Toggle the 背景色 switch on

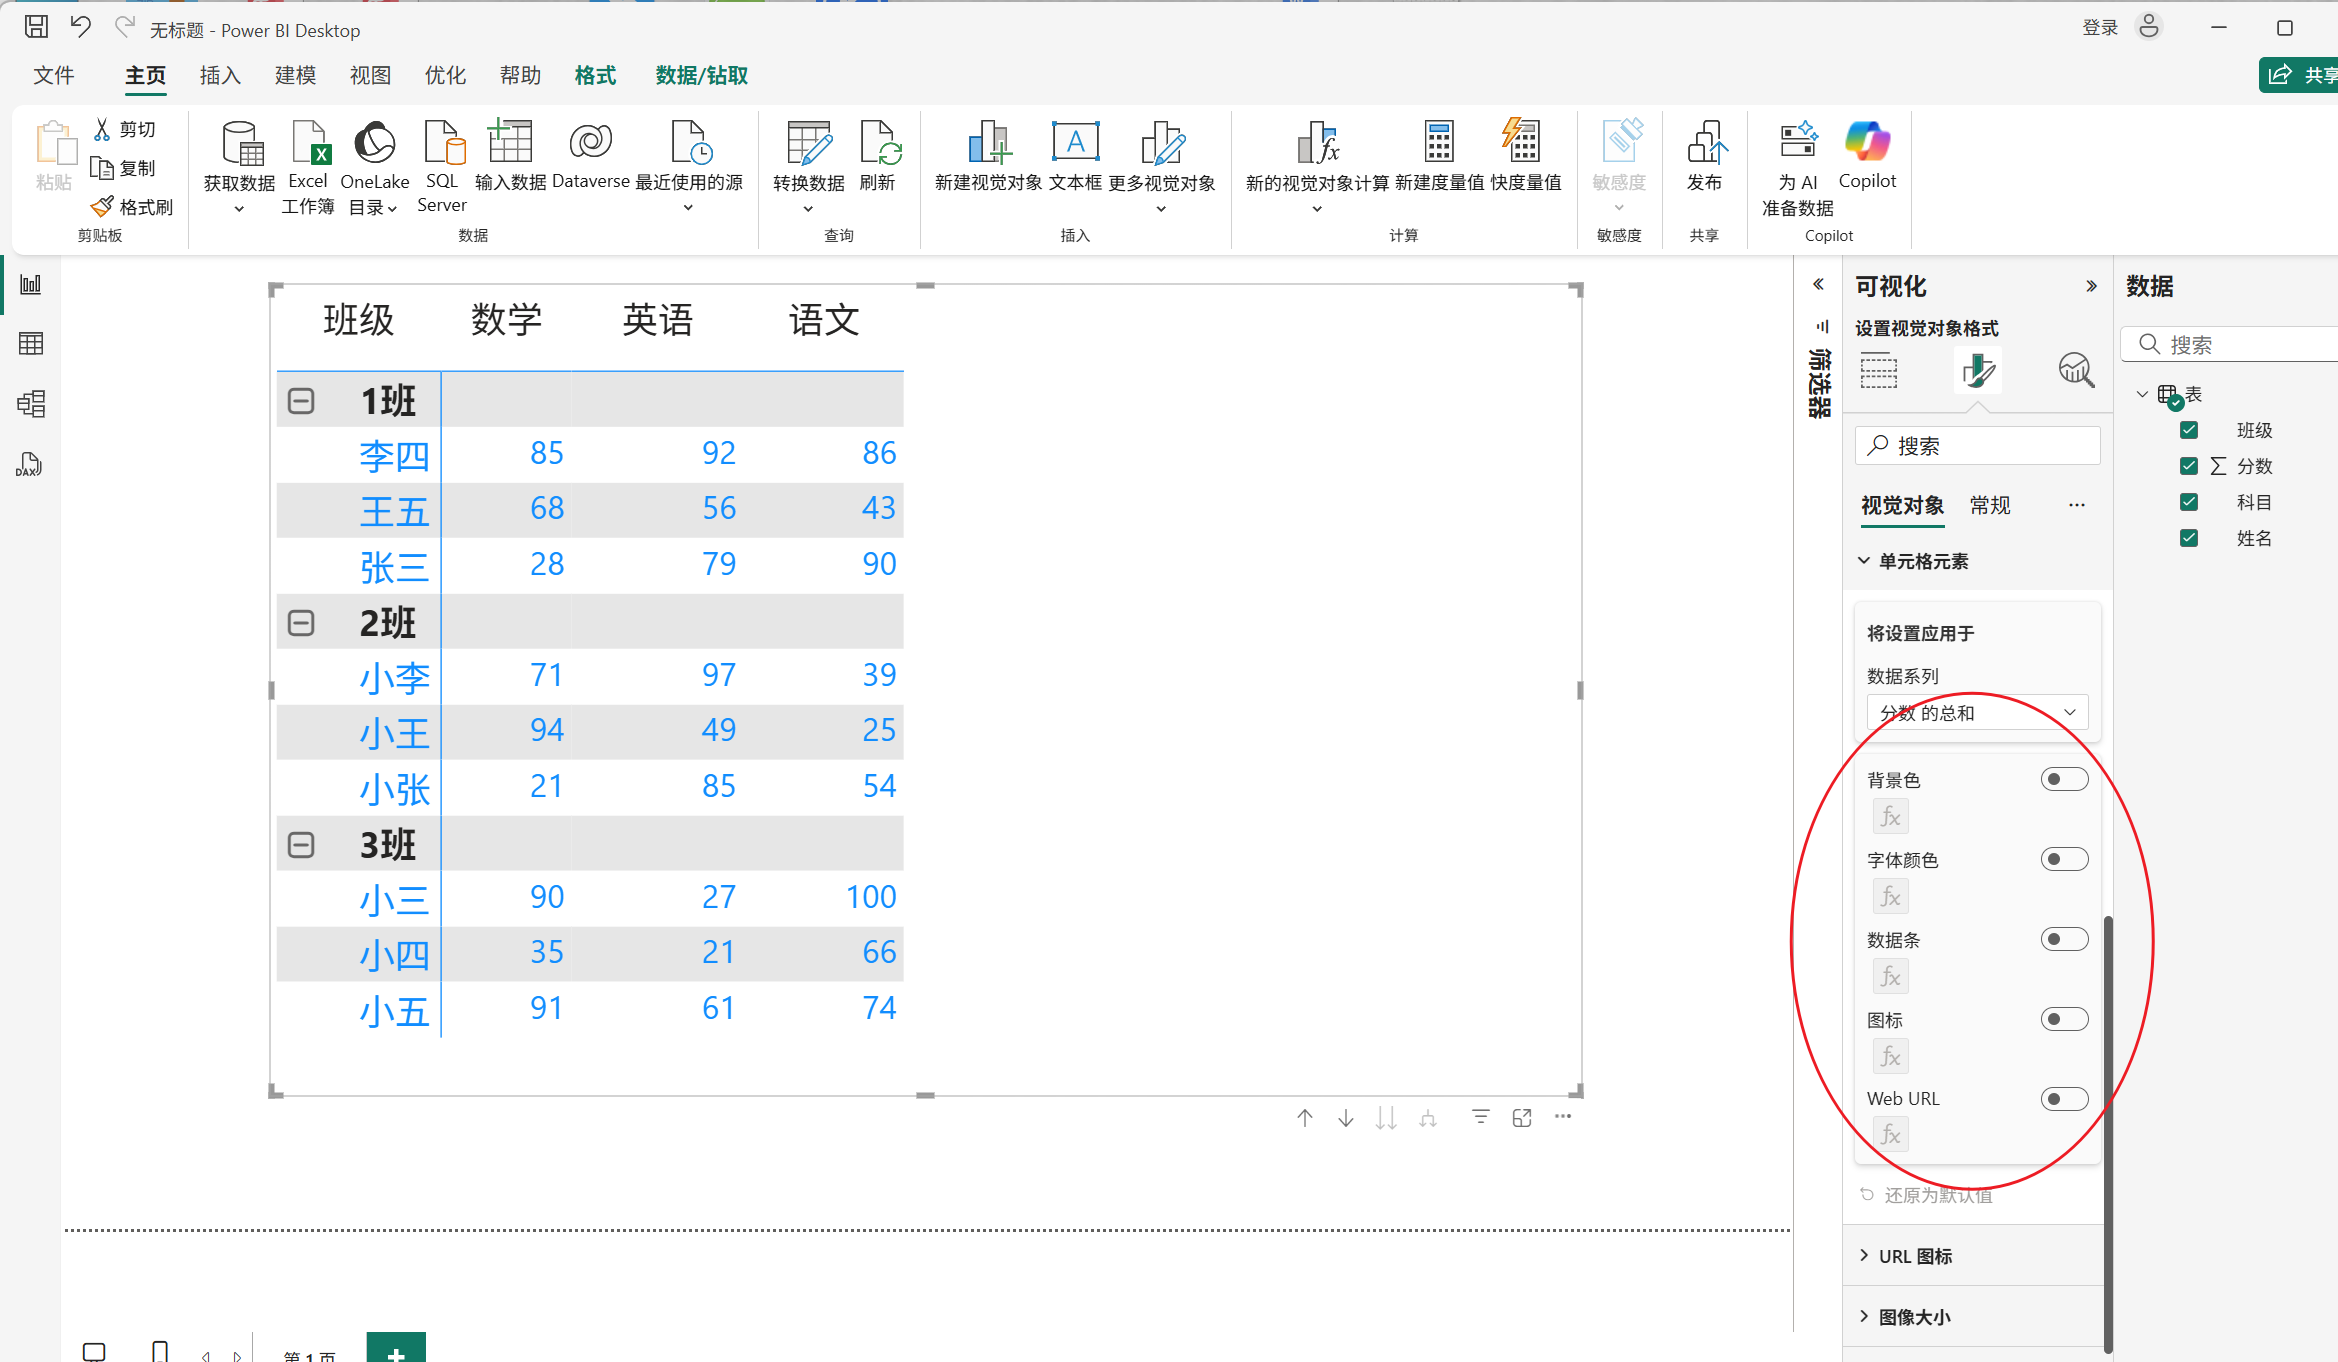2064,779
